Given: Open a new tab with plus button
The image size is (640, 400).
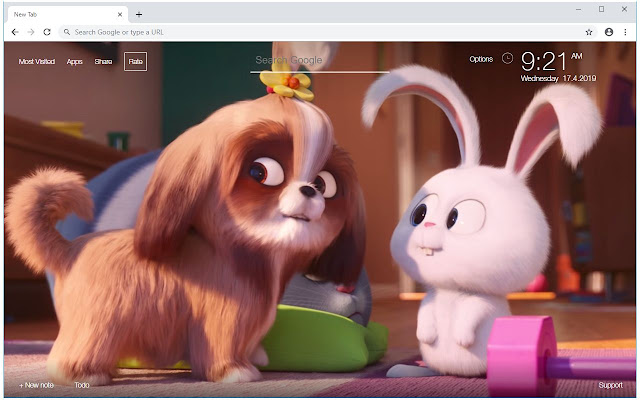Looking at the screenshot, I should pos(139,15).
